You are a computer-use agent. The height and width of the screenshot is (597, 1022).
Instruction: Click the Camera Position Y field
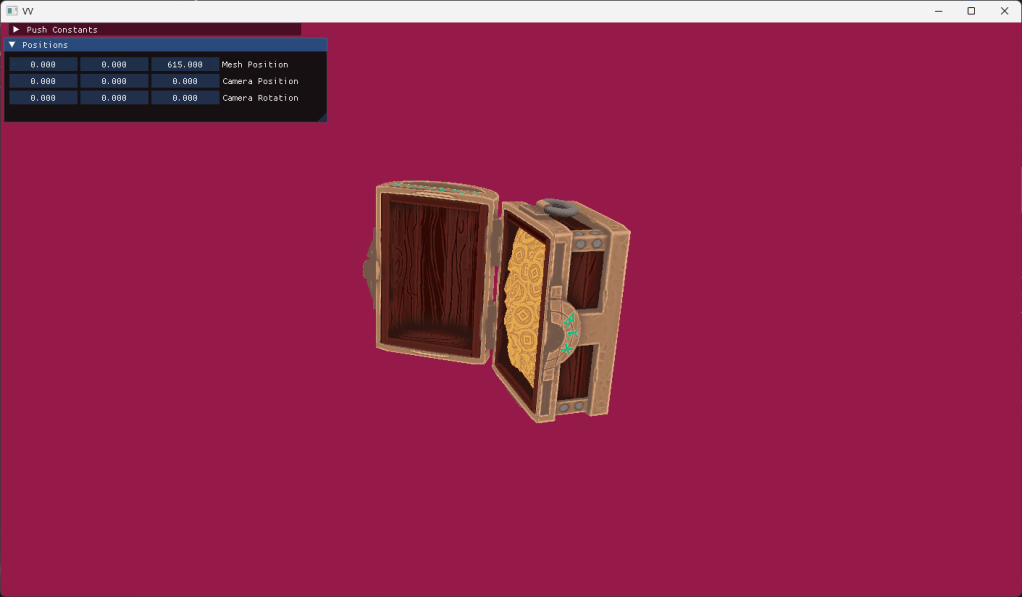click(114, 81)
